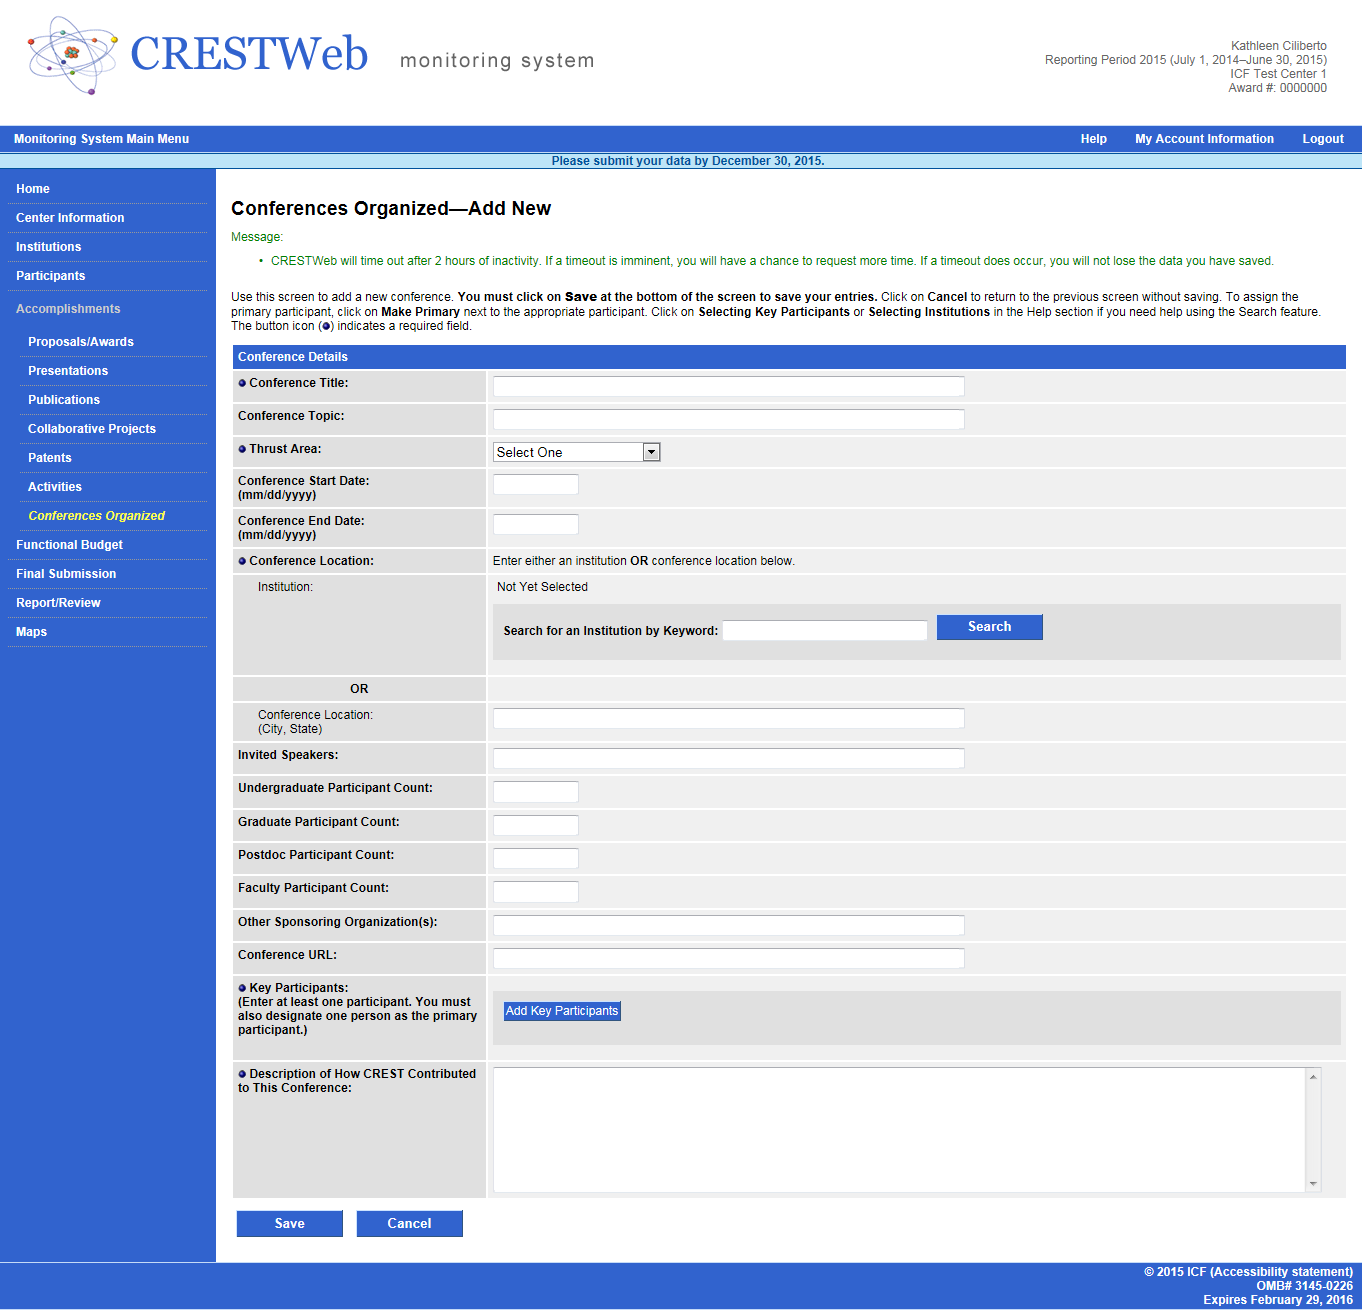Image resolution: width=1362 pixels, height=1313 pixels.
Task: Open Publications subsection
Action: [x=64, y=400]
